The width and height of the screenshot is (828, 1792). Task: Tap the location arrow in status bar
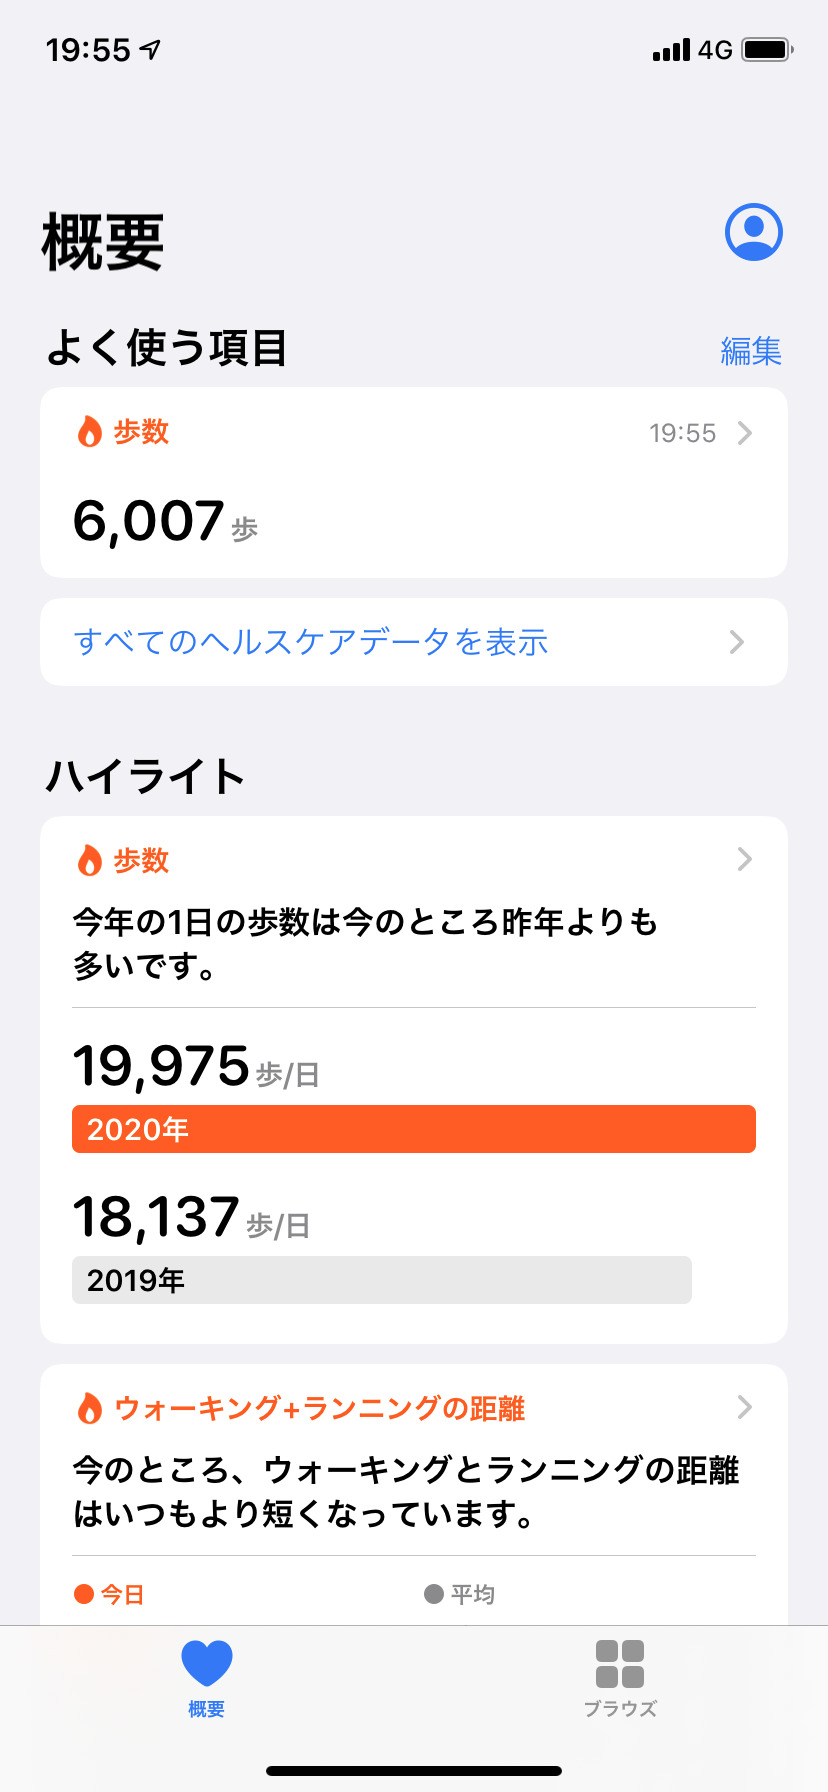coord(150,49)
